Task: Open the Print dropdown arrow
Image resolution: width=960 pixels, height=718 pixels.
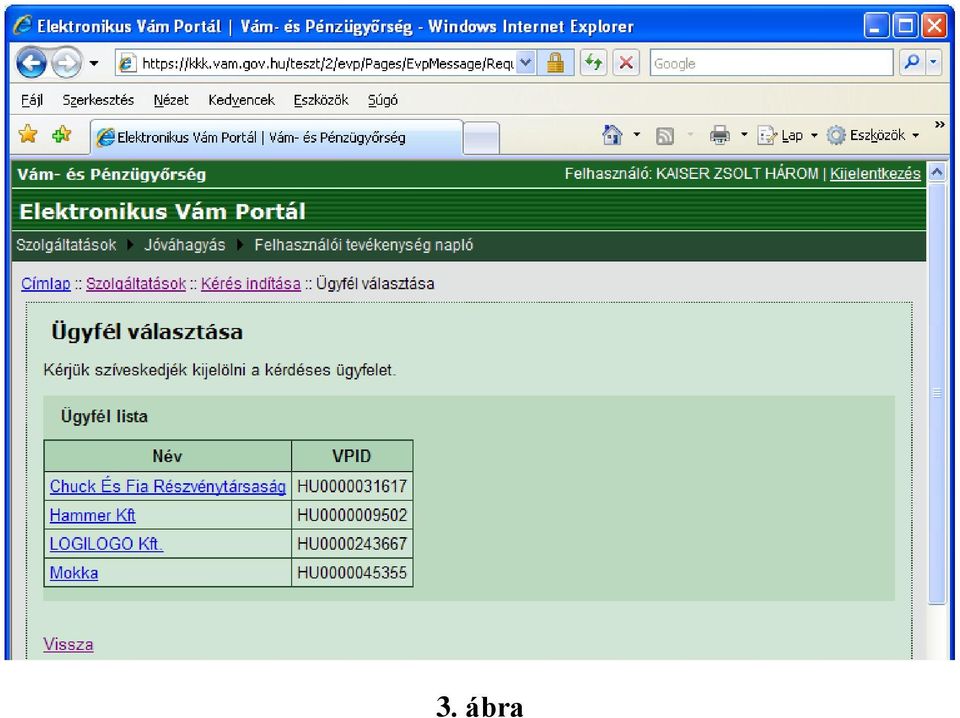Action: pos(744,135)
